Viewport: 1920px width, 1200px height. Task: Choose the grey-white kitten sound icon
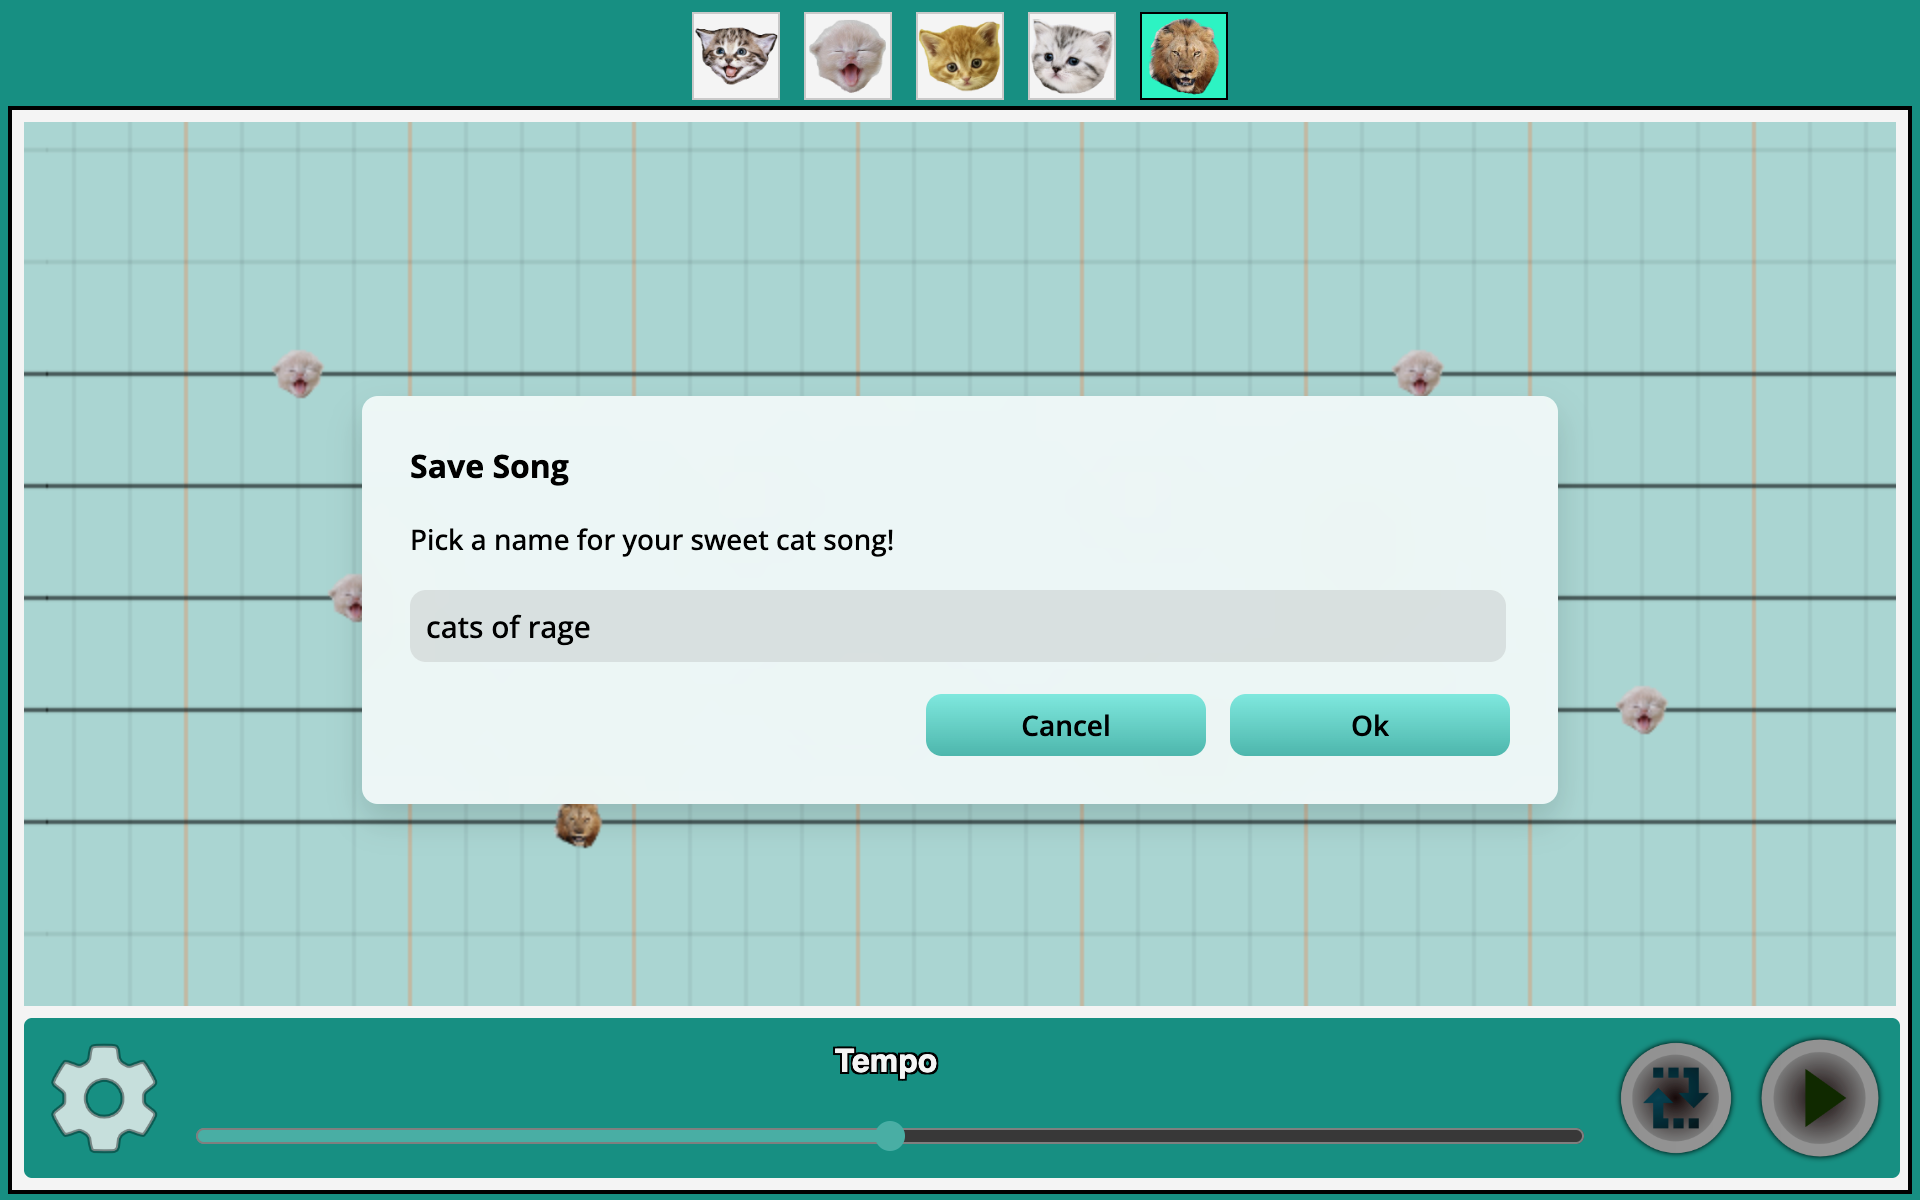pos(1072,56)
